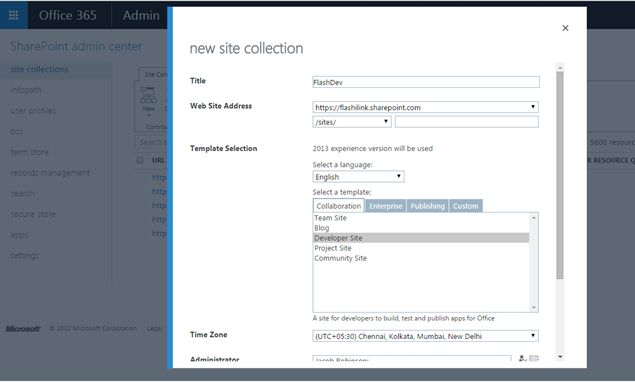Select the Developer Site template
The width and height of the screenshot is (635, 382).
(x=421, y=238)
